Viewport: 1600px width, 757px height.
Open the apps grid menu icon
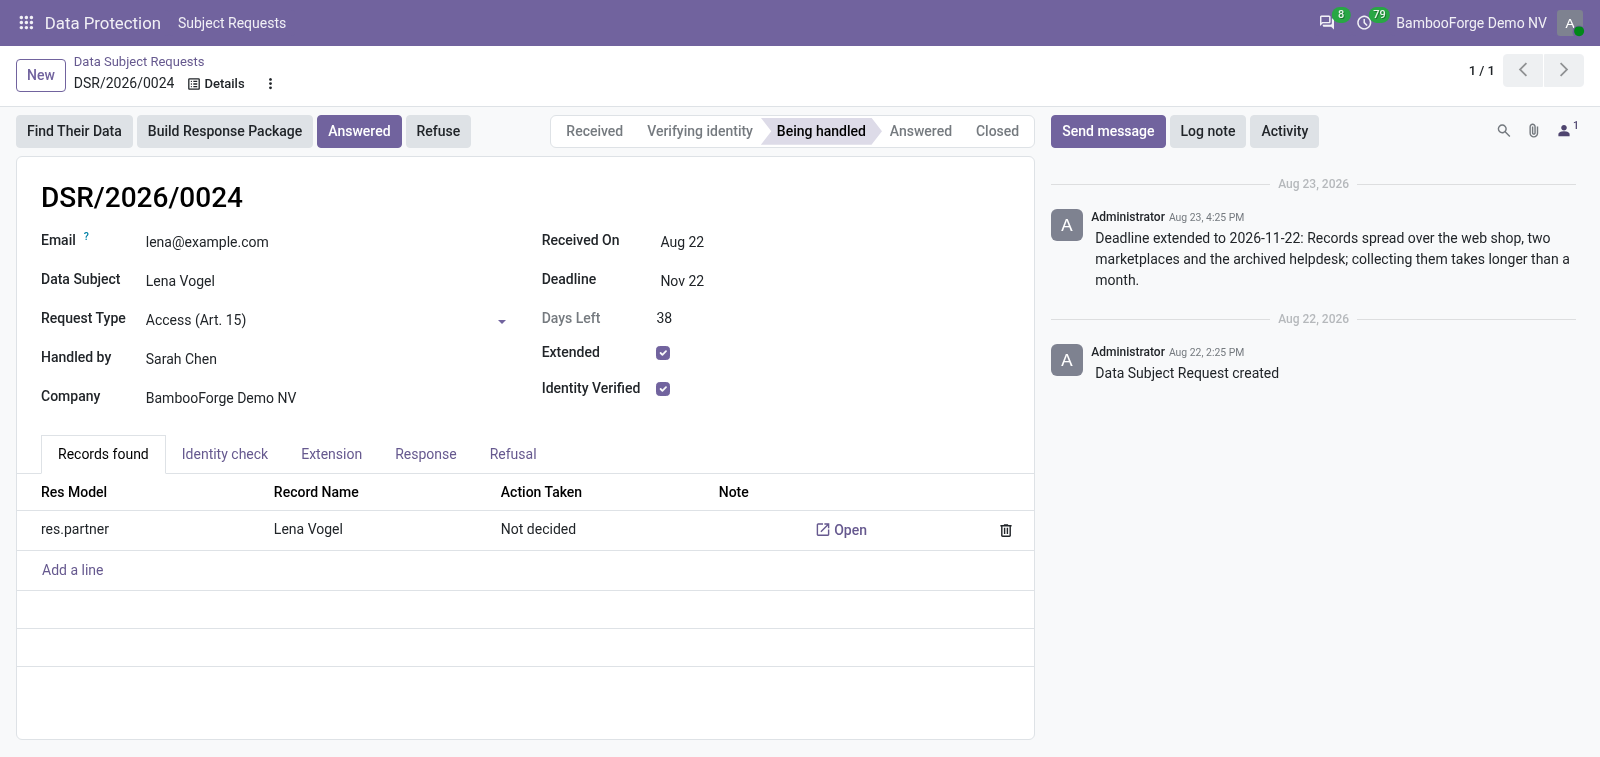pyautogui.click(x=27, y=23)
